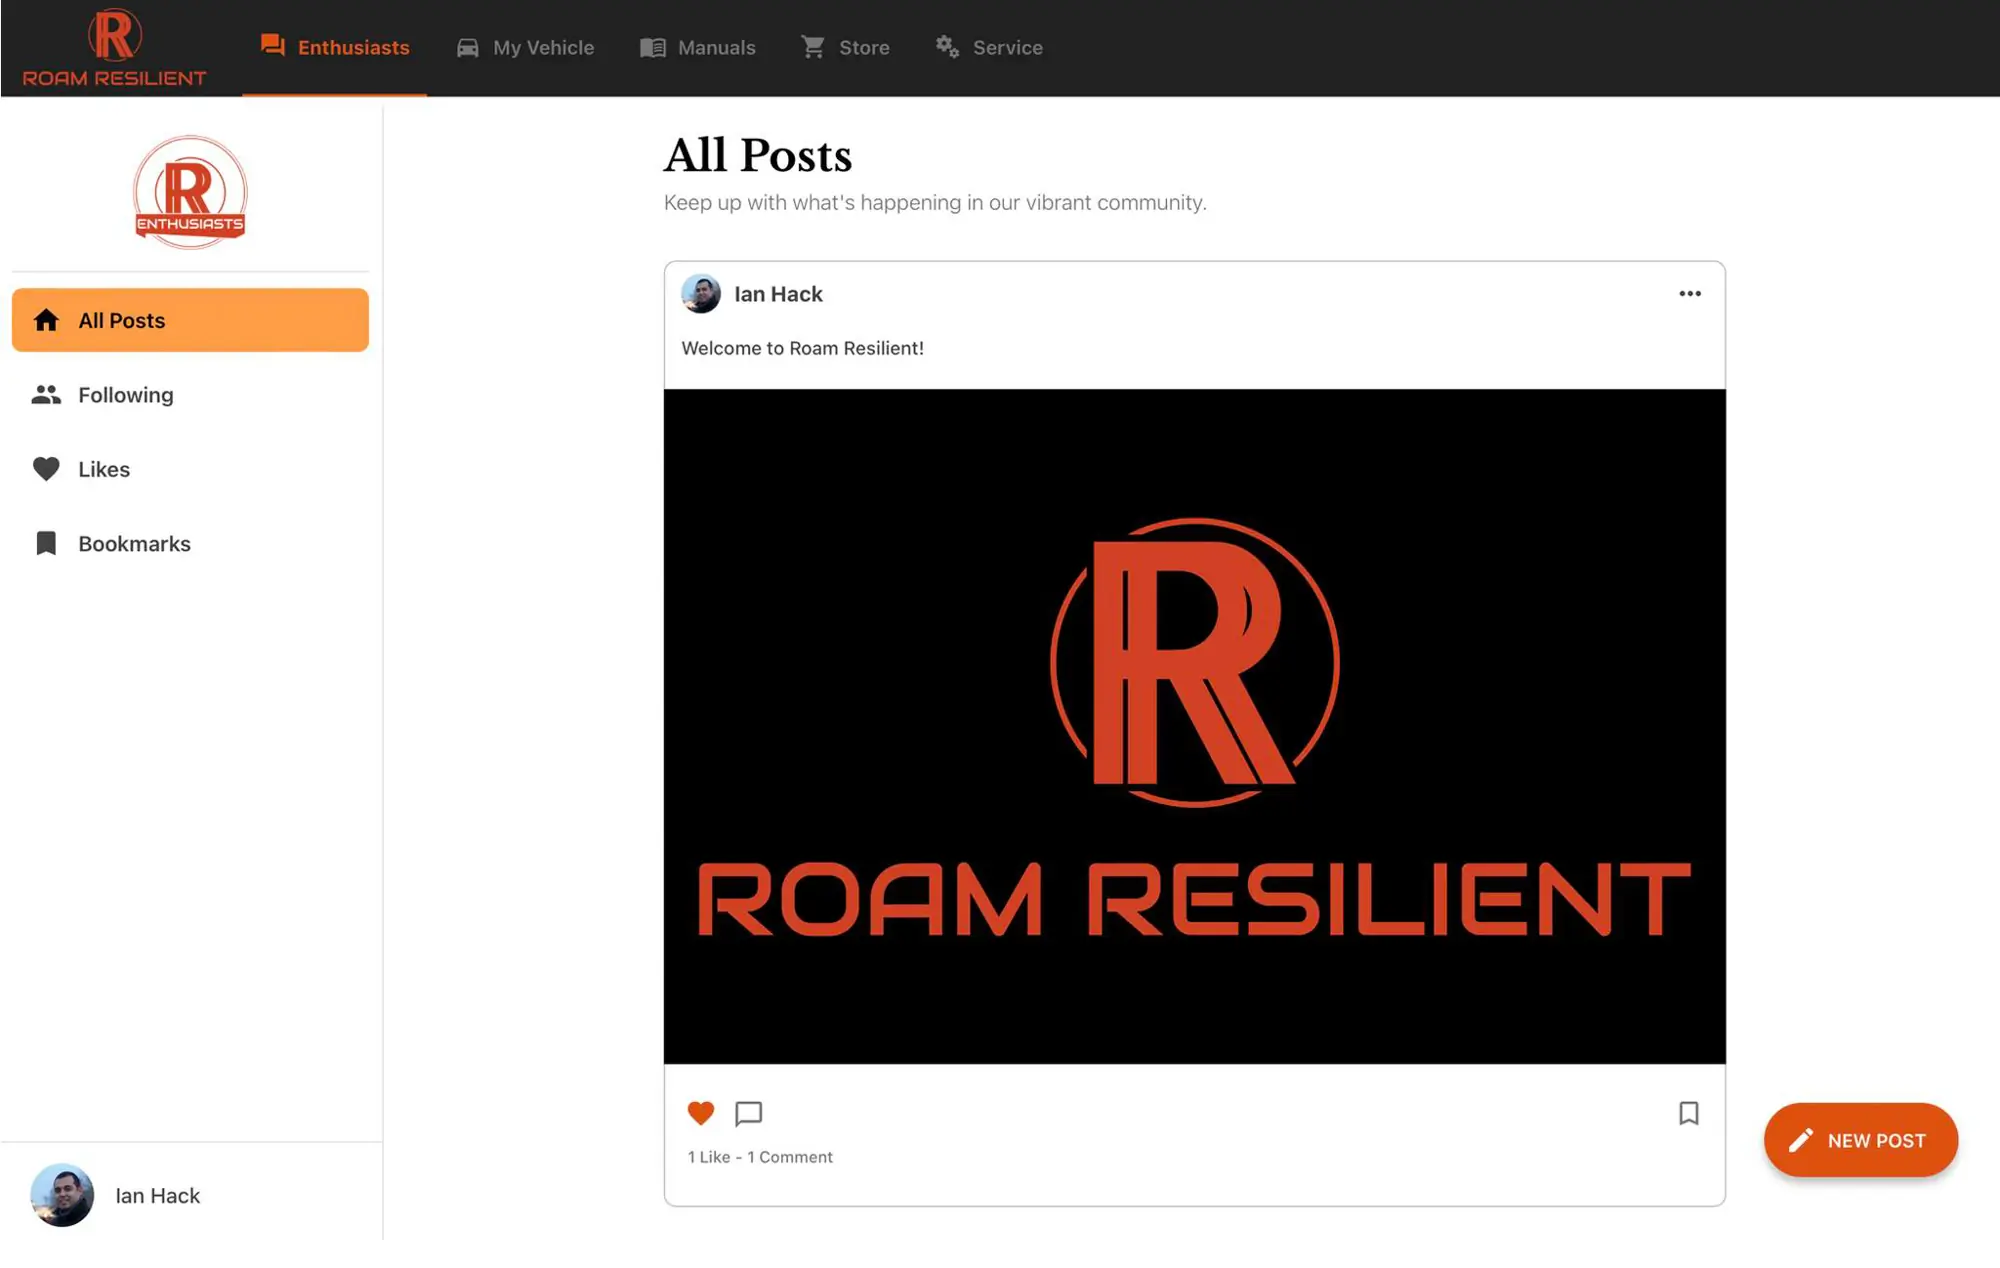2000x1268 pixels.
Task: Open the Store shopping cart icon
Action: 813,46
